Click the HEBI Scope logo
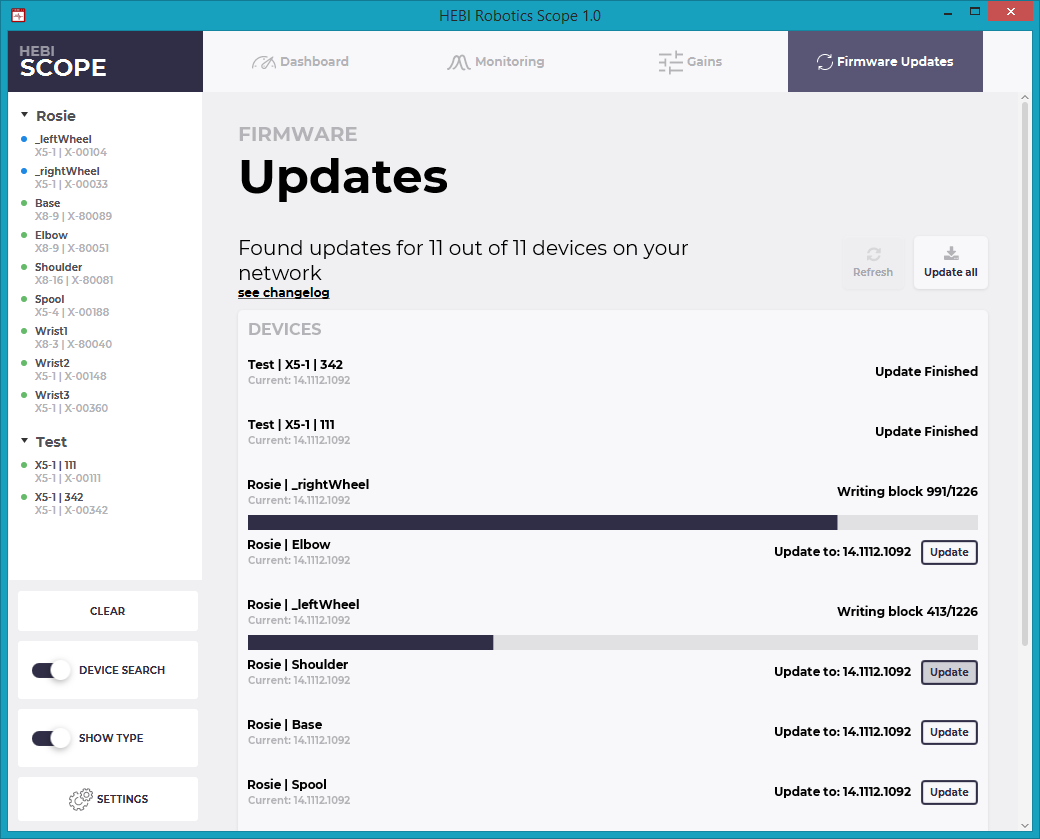This screenshot has height=839, width=1040. click(x=62, y=60)
